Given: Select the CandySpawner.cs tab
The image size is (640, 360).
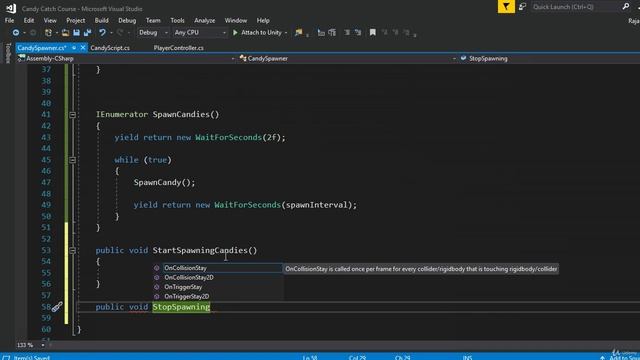Looking at the screenshot, I should 42,48.
